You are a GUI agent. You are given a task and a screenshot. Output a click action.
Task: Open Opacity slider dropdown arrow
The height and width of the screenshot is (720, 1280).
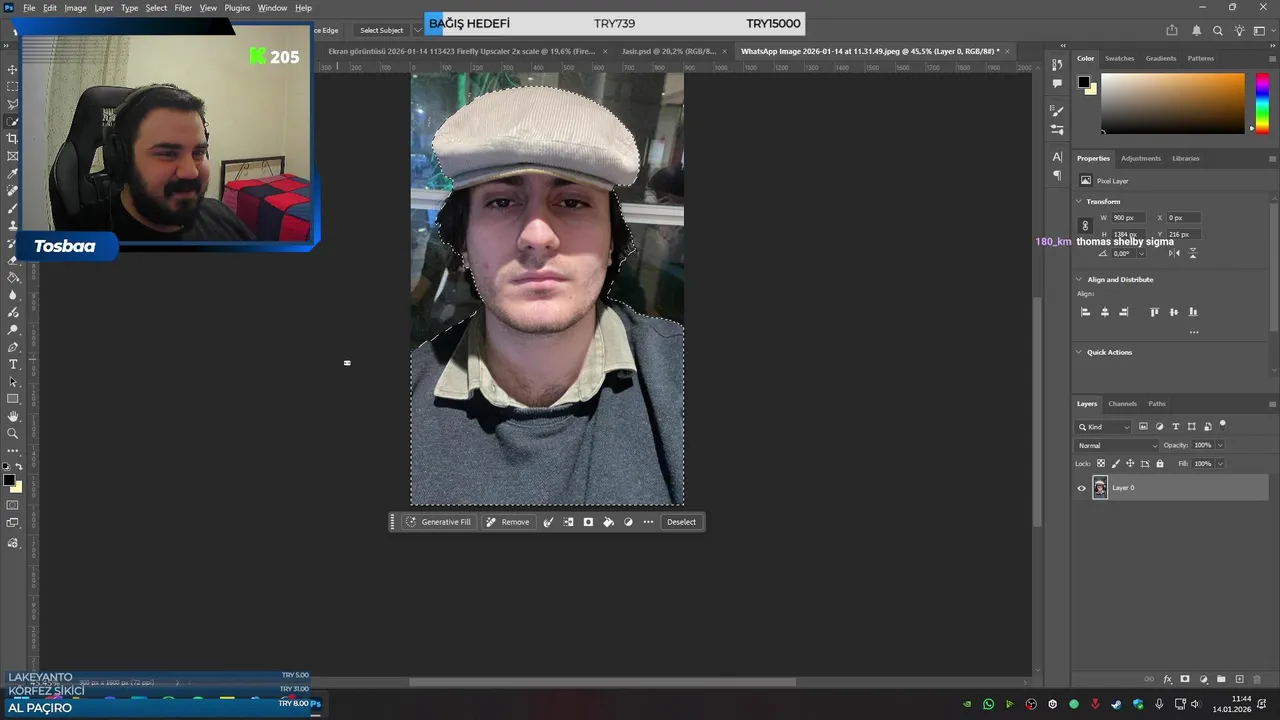click(1220, 445)
